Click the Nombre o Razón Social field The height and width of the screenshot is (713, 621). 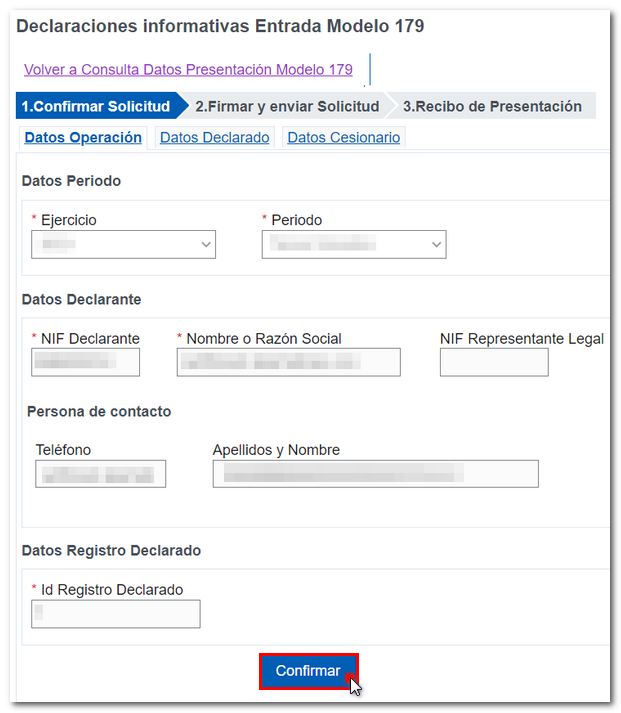(288, 362)
